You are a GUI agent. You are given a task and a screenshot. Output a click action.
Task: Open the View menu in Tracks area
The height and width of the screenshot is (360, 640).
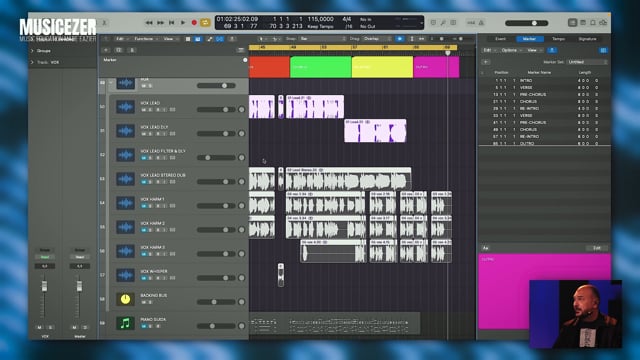click(170, 39)
